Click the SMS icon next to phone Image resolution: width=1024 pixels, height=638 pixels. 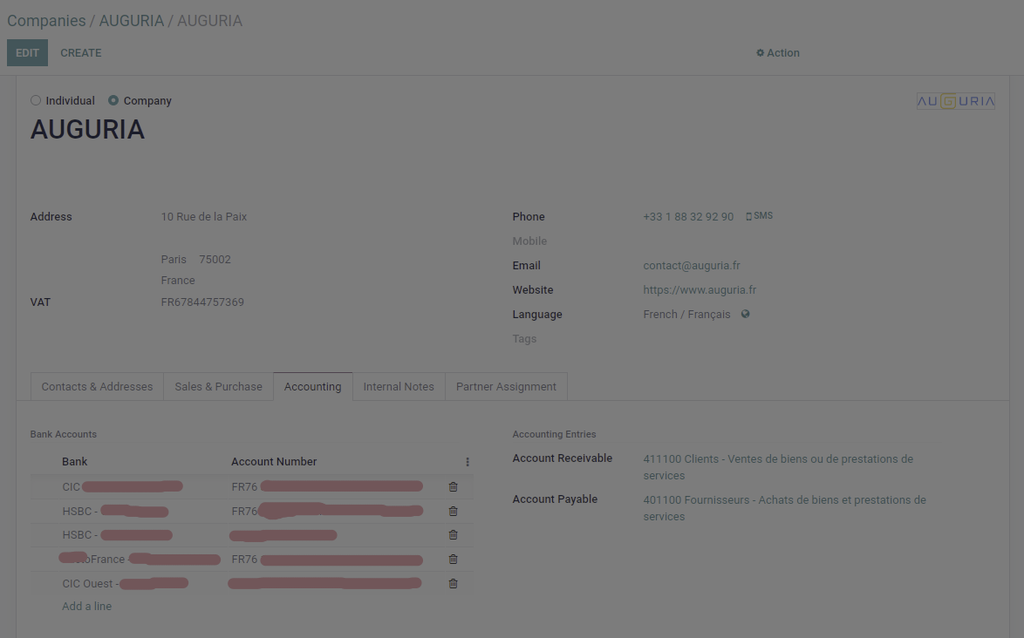(759, 215)
